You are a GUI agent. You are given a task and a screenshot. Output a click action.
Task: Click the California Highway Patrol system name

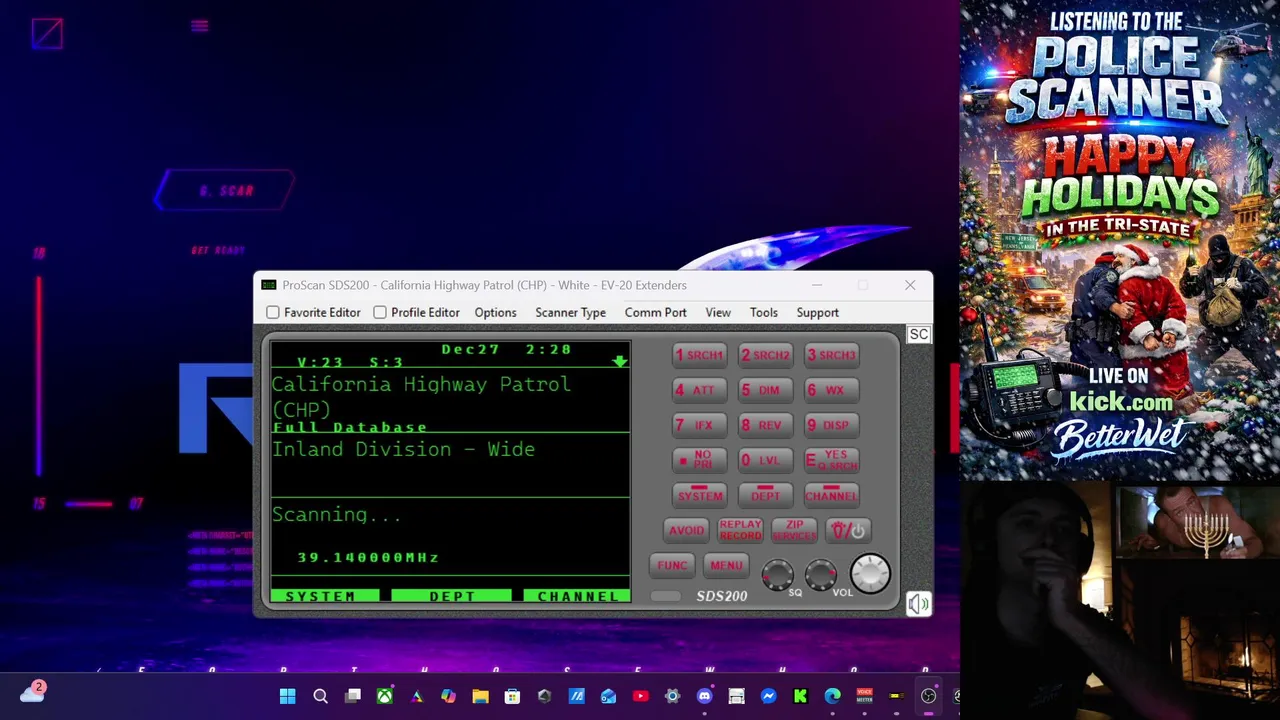(x=421, y=396)
